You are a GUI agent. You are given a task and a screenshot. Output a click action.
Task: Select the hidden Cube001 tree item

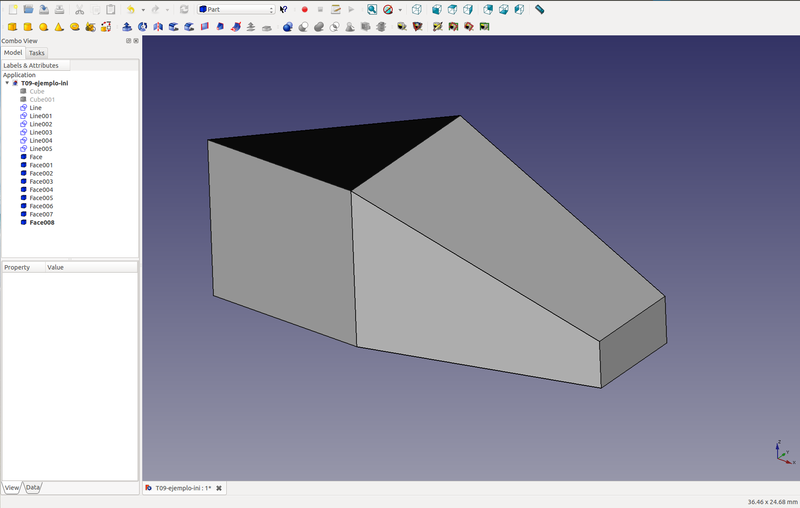point(42,99)
